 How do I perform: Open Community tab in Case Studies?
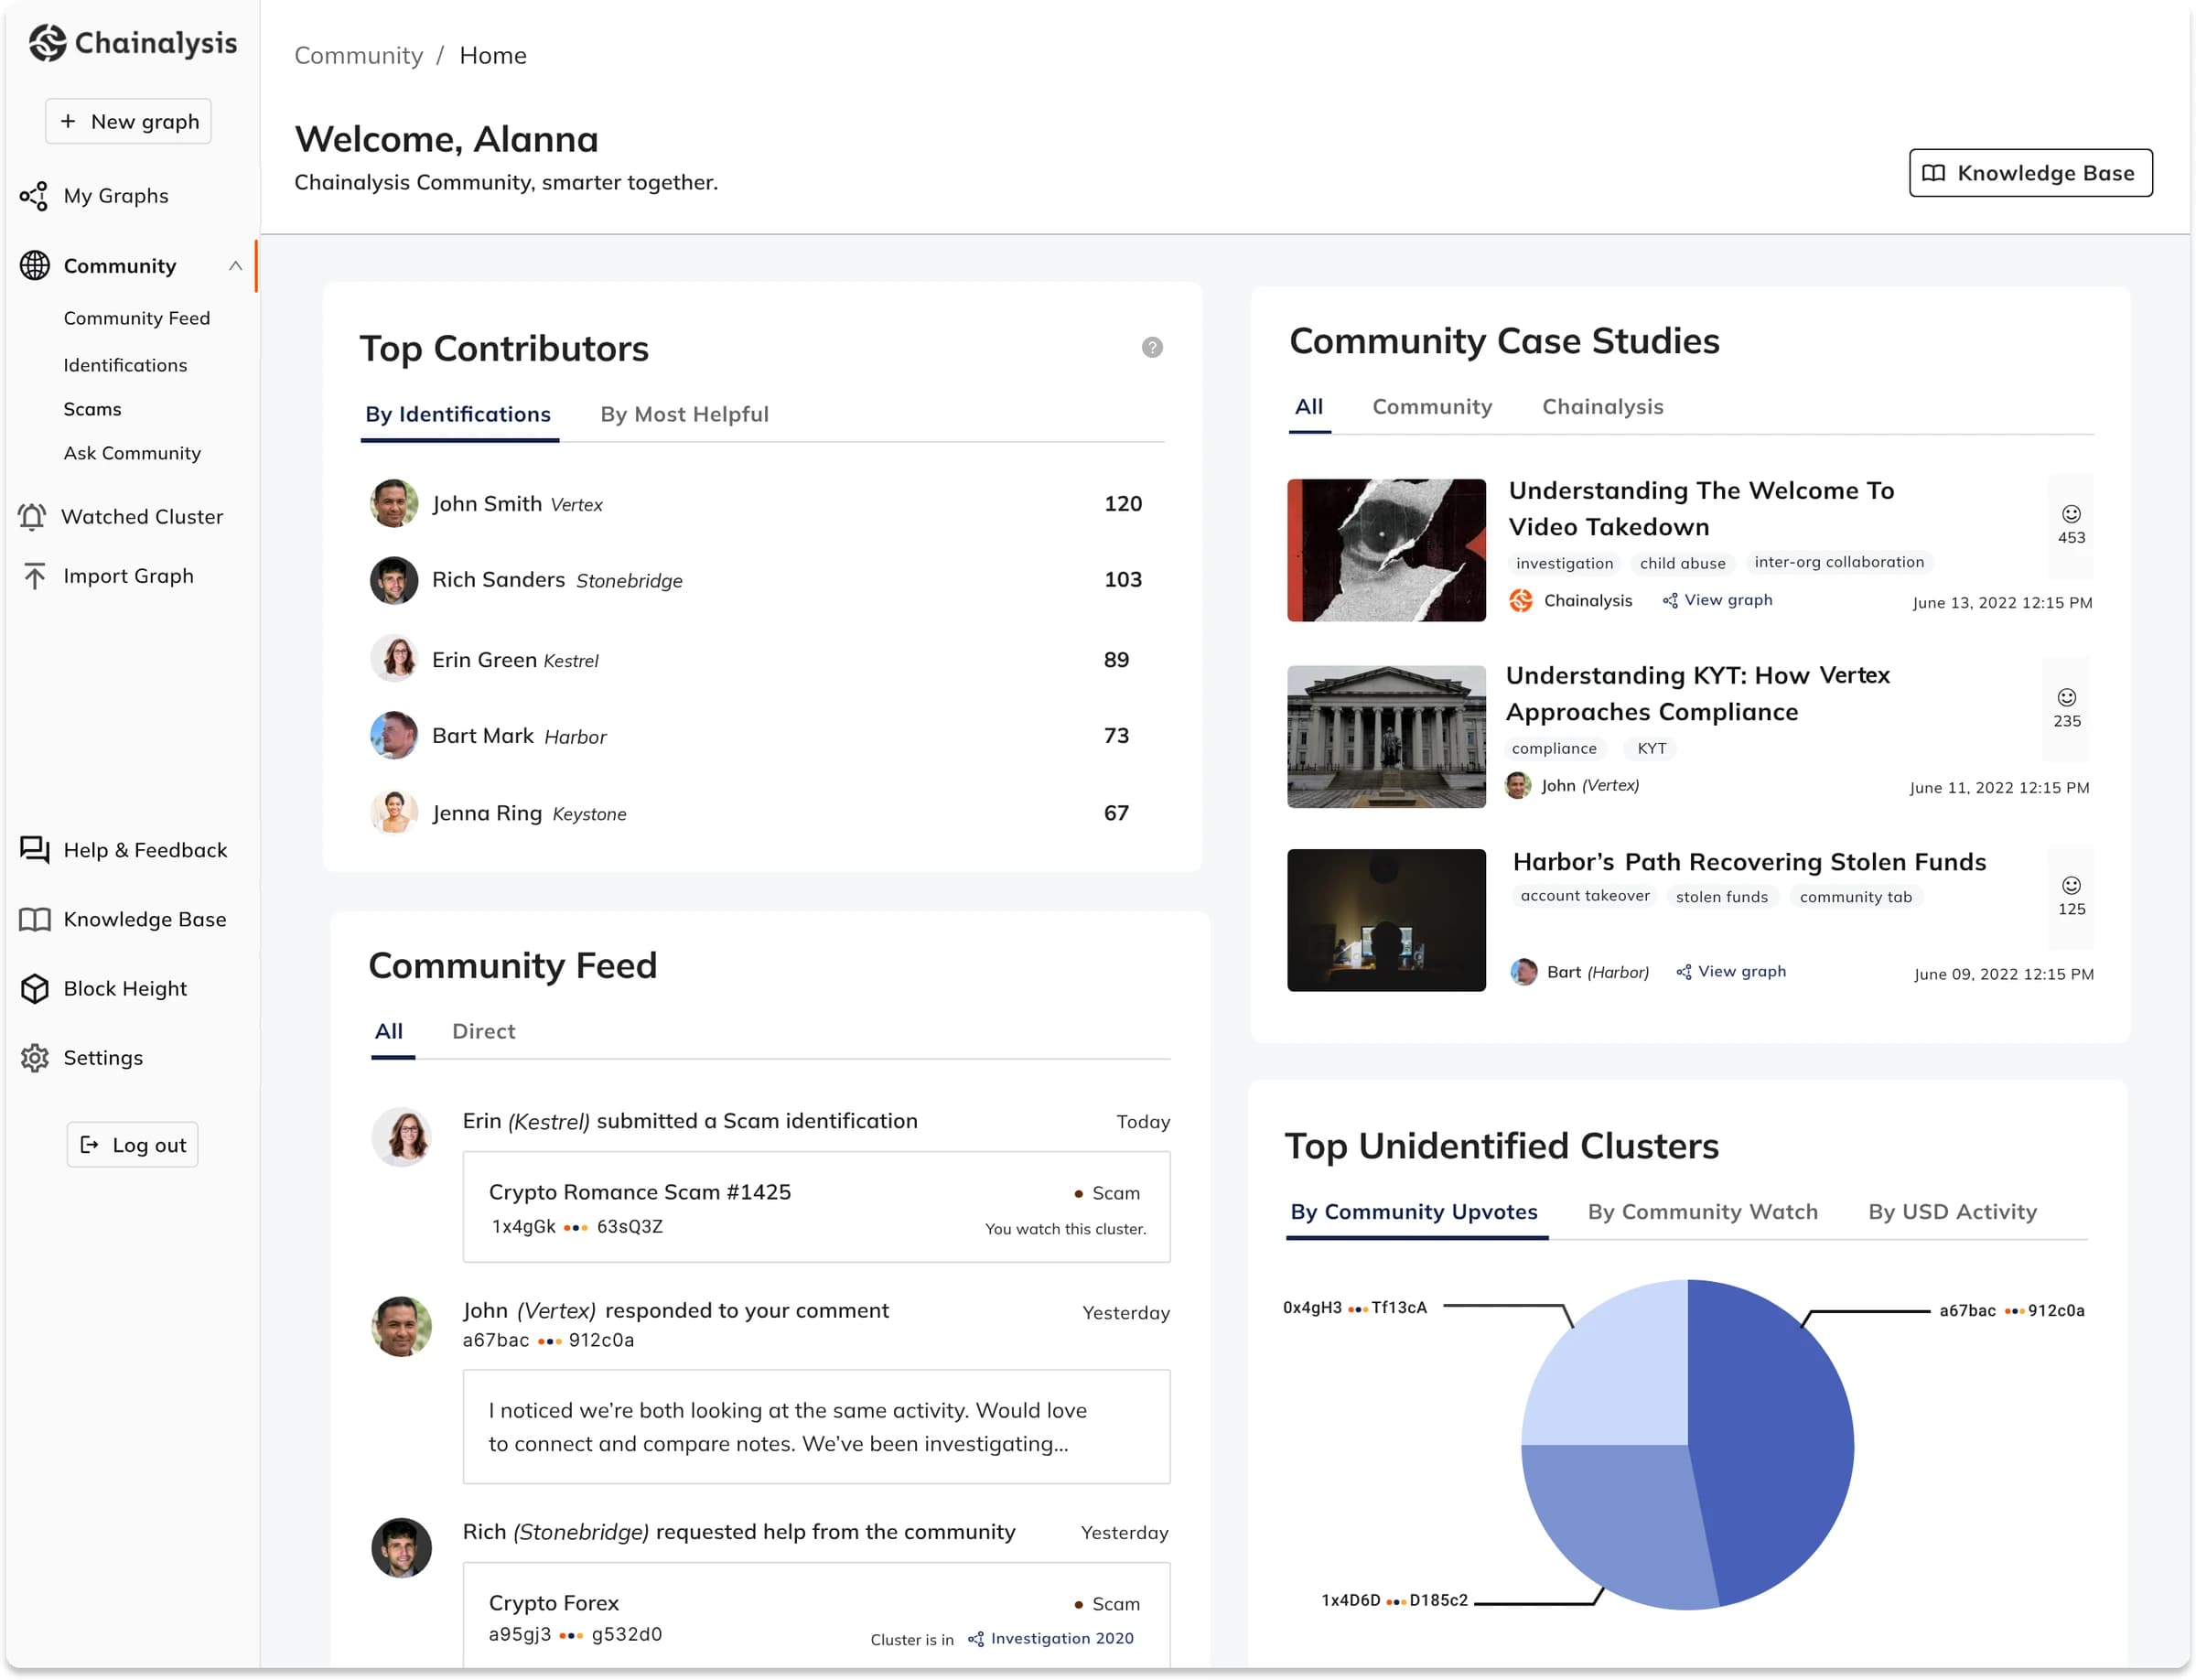tap(1432, 407)
